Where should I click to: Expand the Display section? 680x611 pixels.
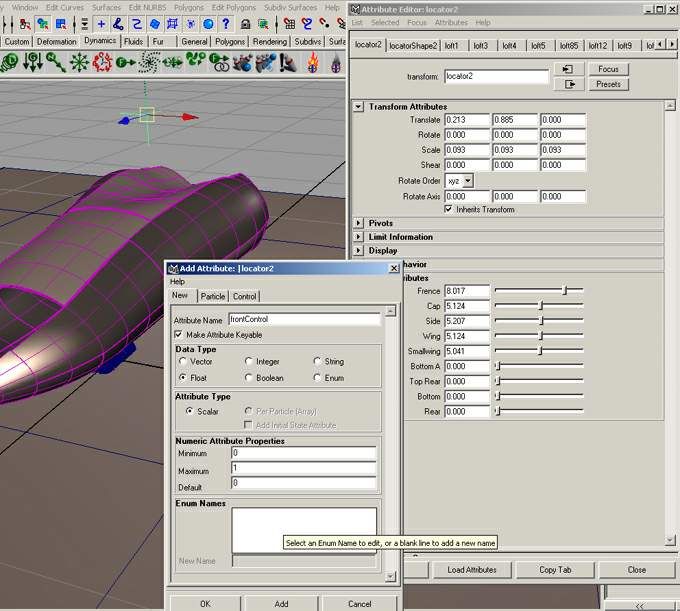coord(358,251)
